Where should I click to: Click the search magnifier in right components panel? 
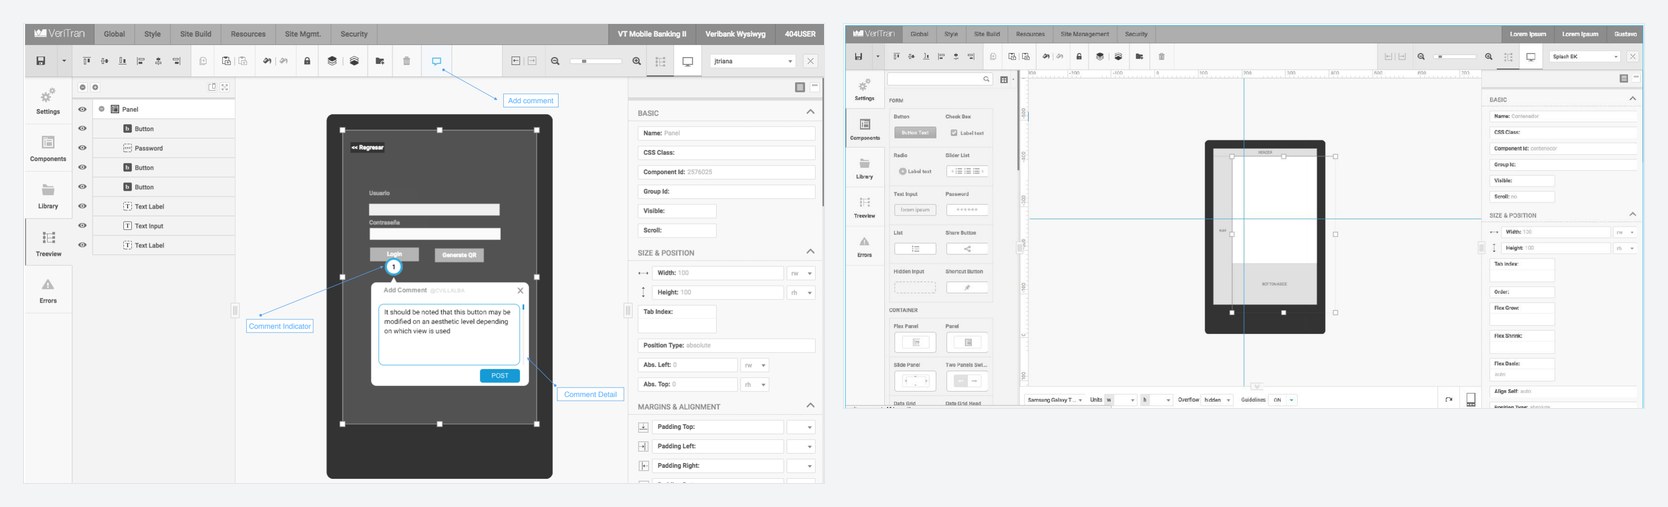986,79
